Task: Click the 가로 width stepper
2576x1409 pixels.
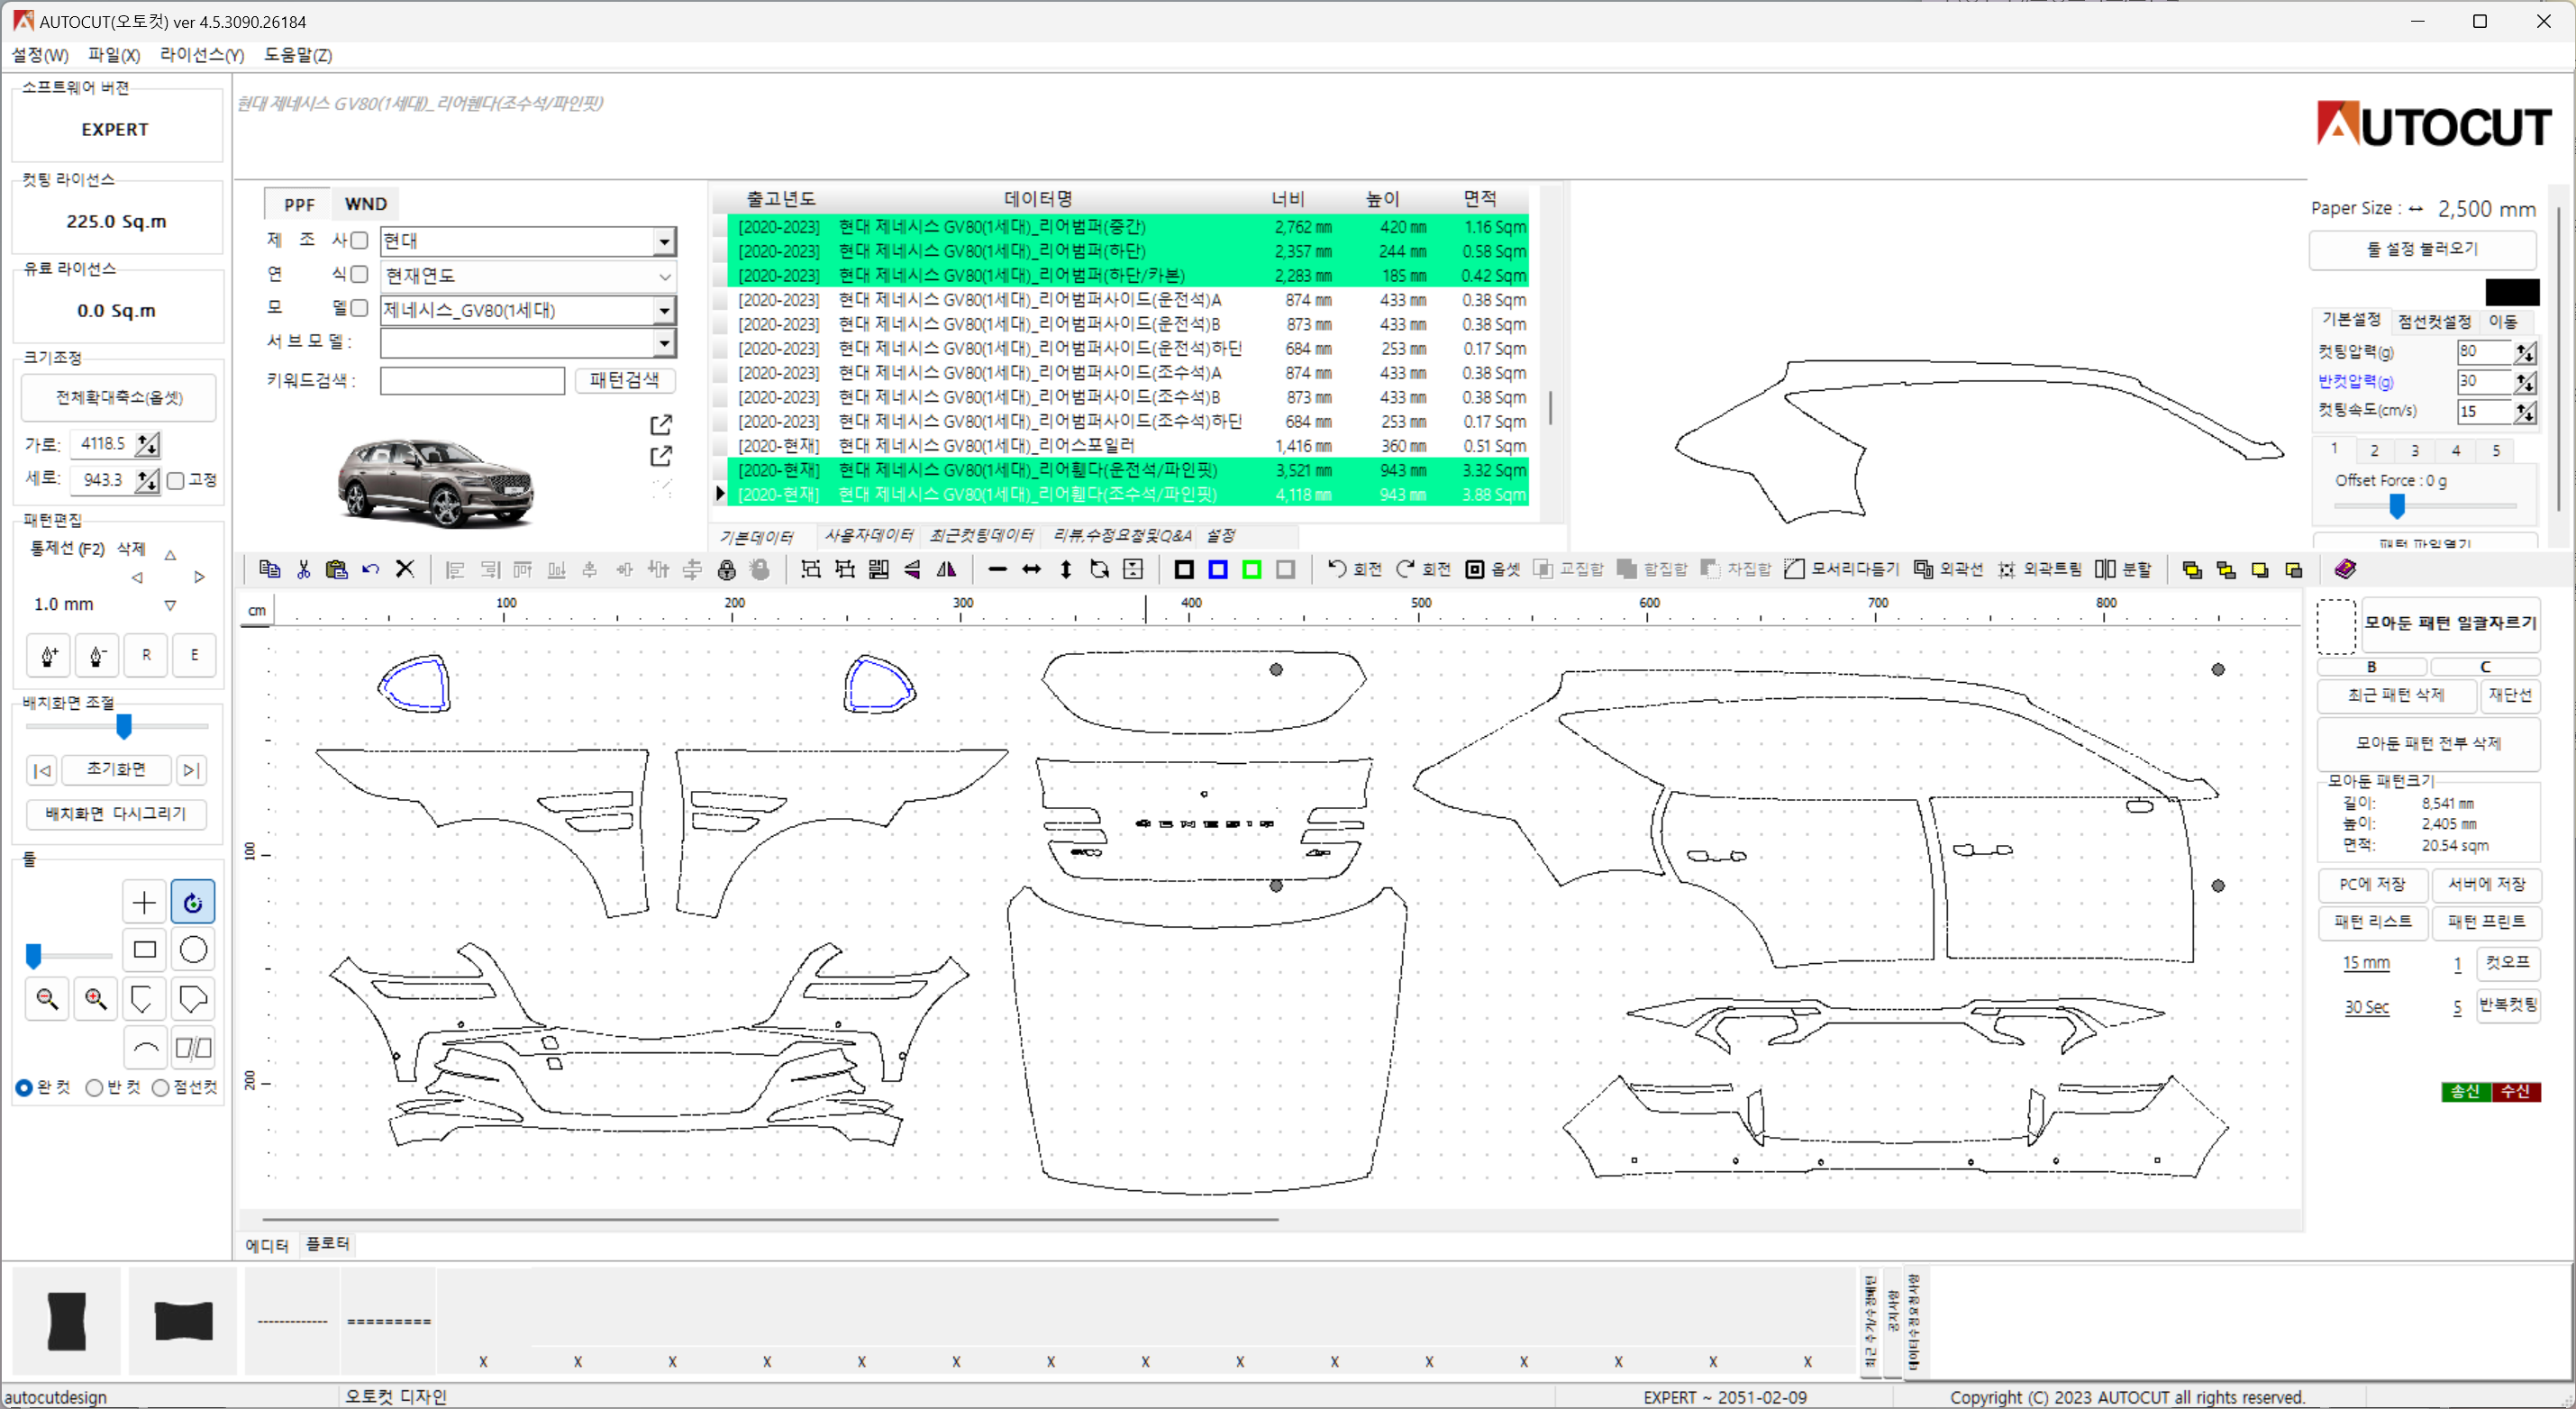Action: tap(147, 444)
